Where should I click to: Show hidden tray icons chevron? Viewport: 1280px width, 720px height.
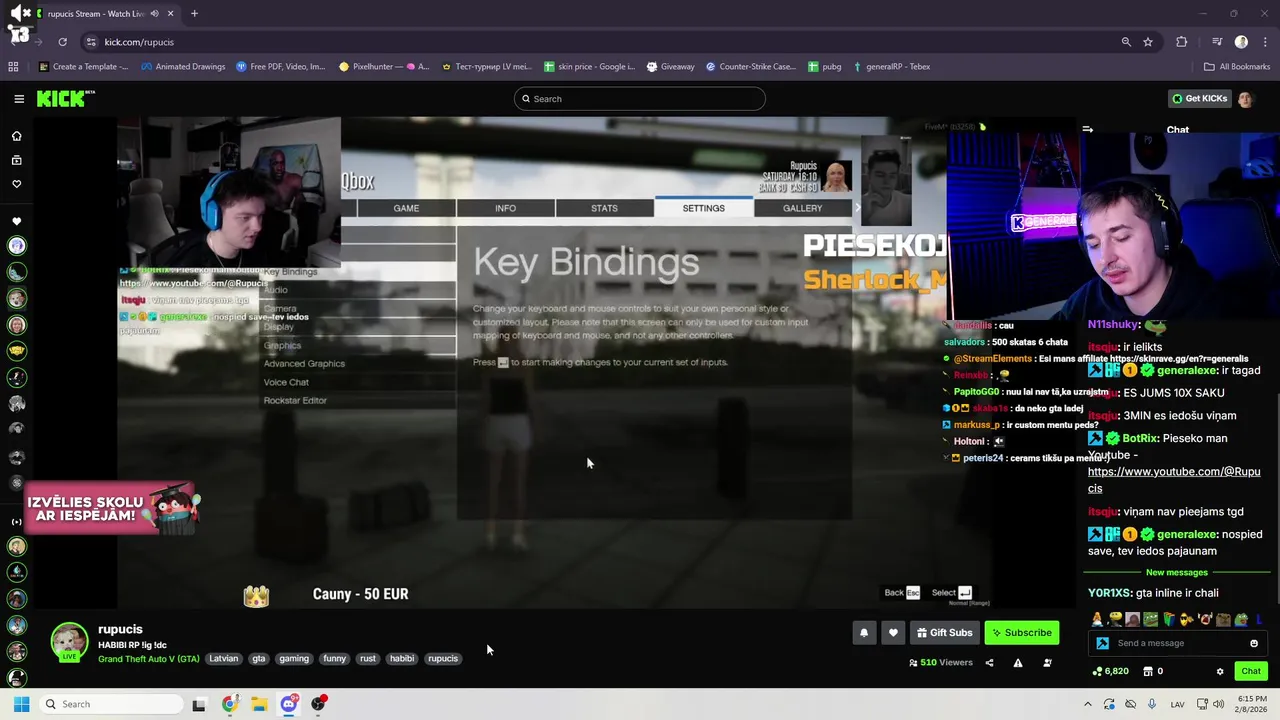1088,704
